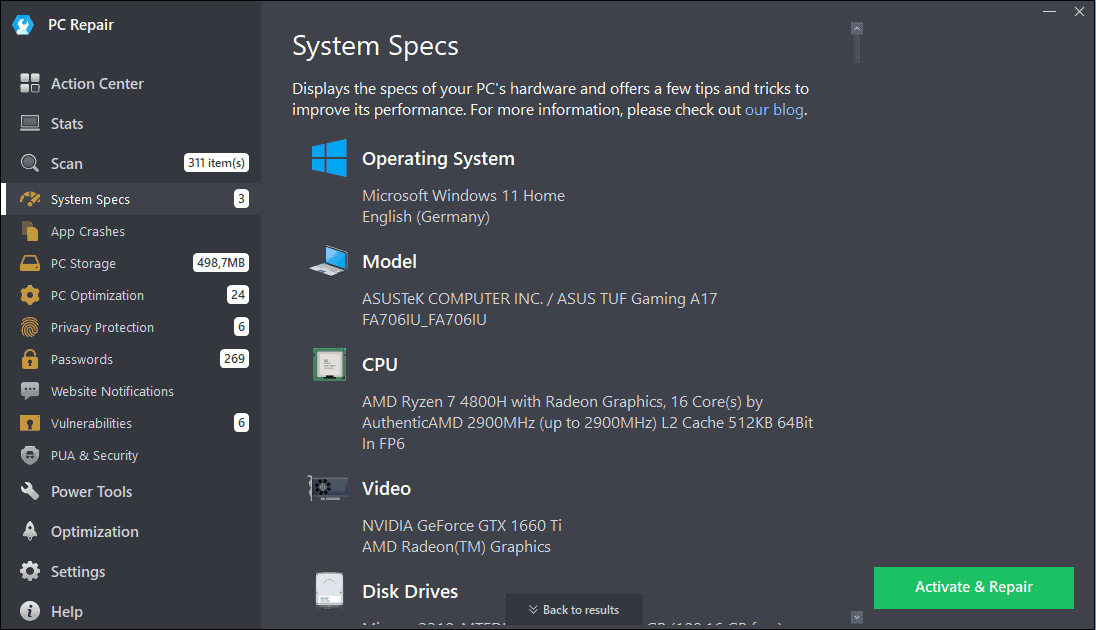Image resolution: width=1096 pixels, height=630 pixels.
Task: Open the Settings section
Action: 131,571
